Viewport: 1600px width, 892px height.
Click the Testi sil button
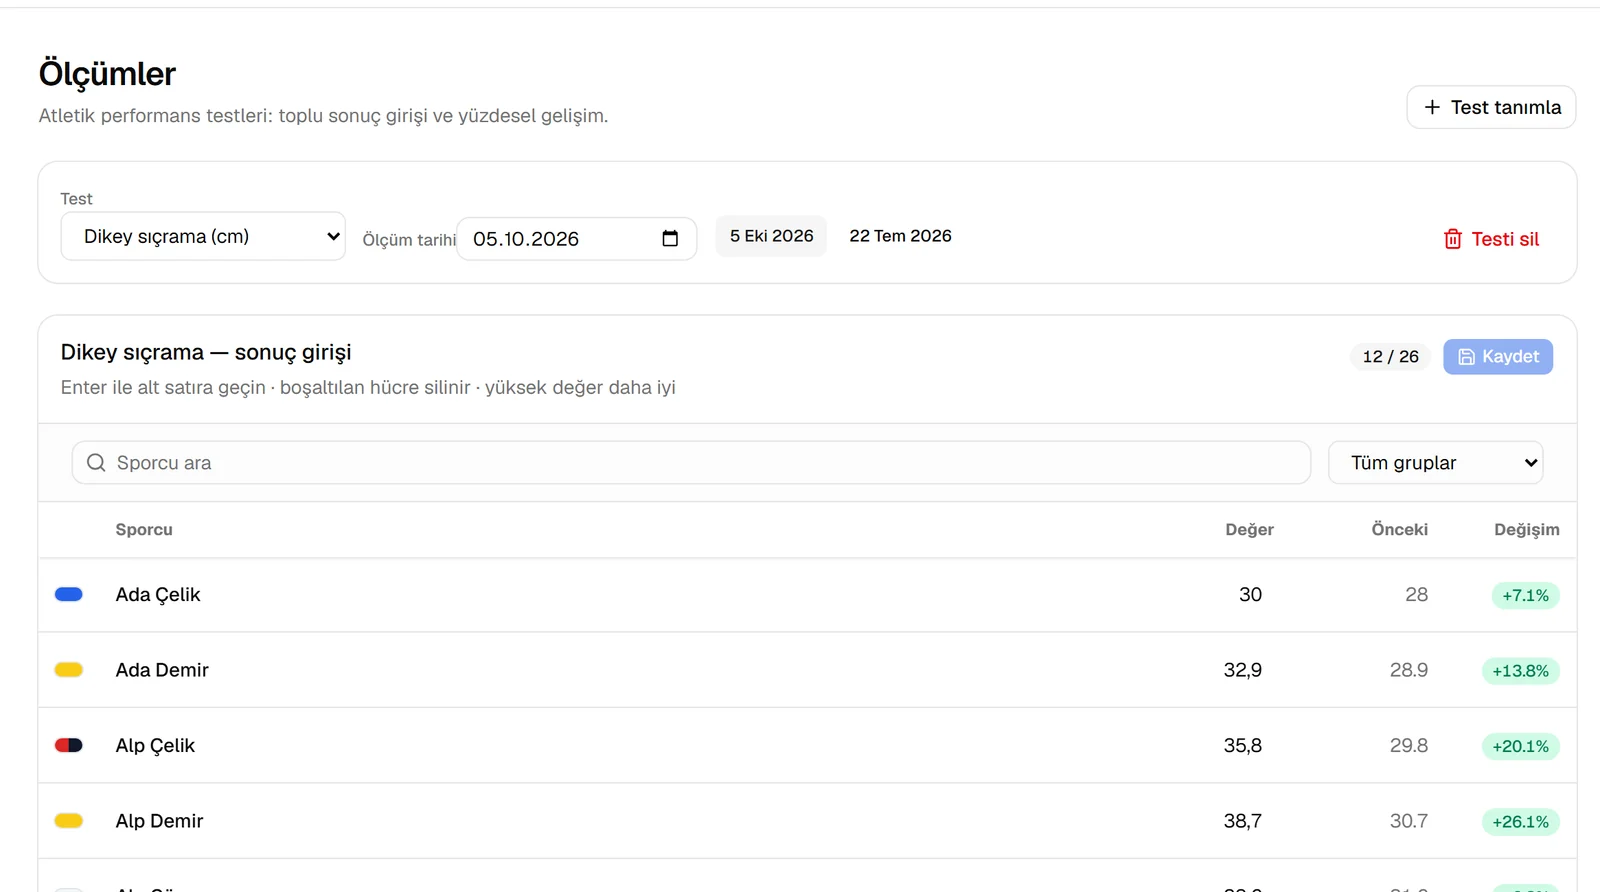(1491, 239)
